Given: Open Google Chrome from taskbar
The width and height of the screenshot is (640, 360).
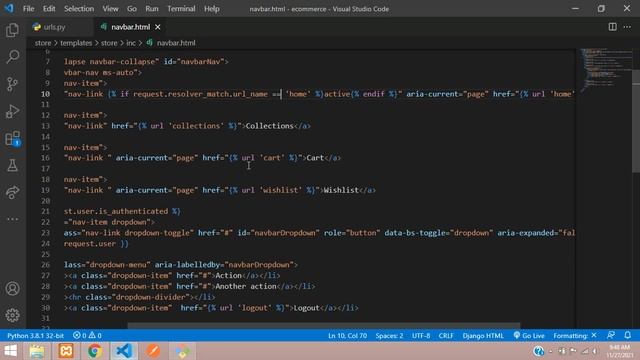Looking at the screenshot, I should 95,351.
